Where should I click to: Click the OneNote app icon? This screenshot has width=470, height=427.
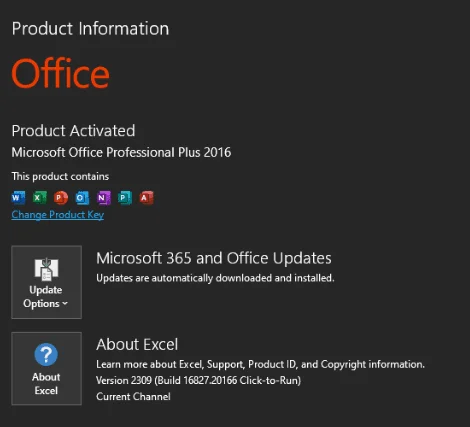pyautogui.click(x=104, y=198)
